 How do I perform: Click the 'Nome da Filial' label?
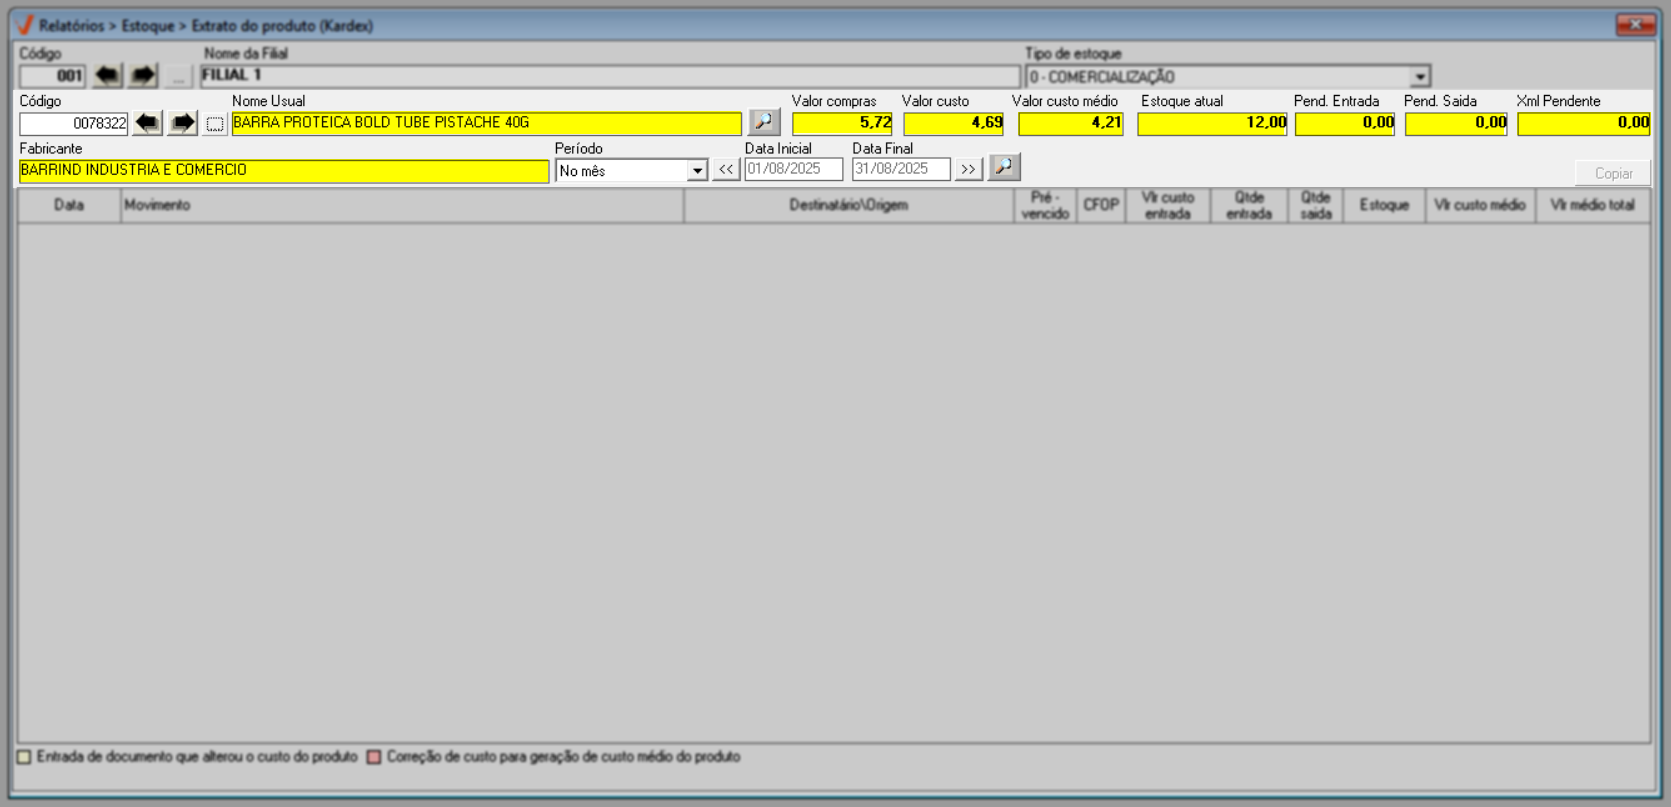(246, 53)
